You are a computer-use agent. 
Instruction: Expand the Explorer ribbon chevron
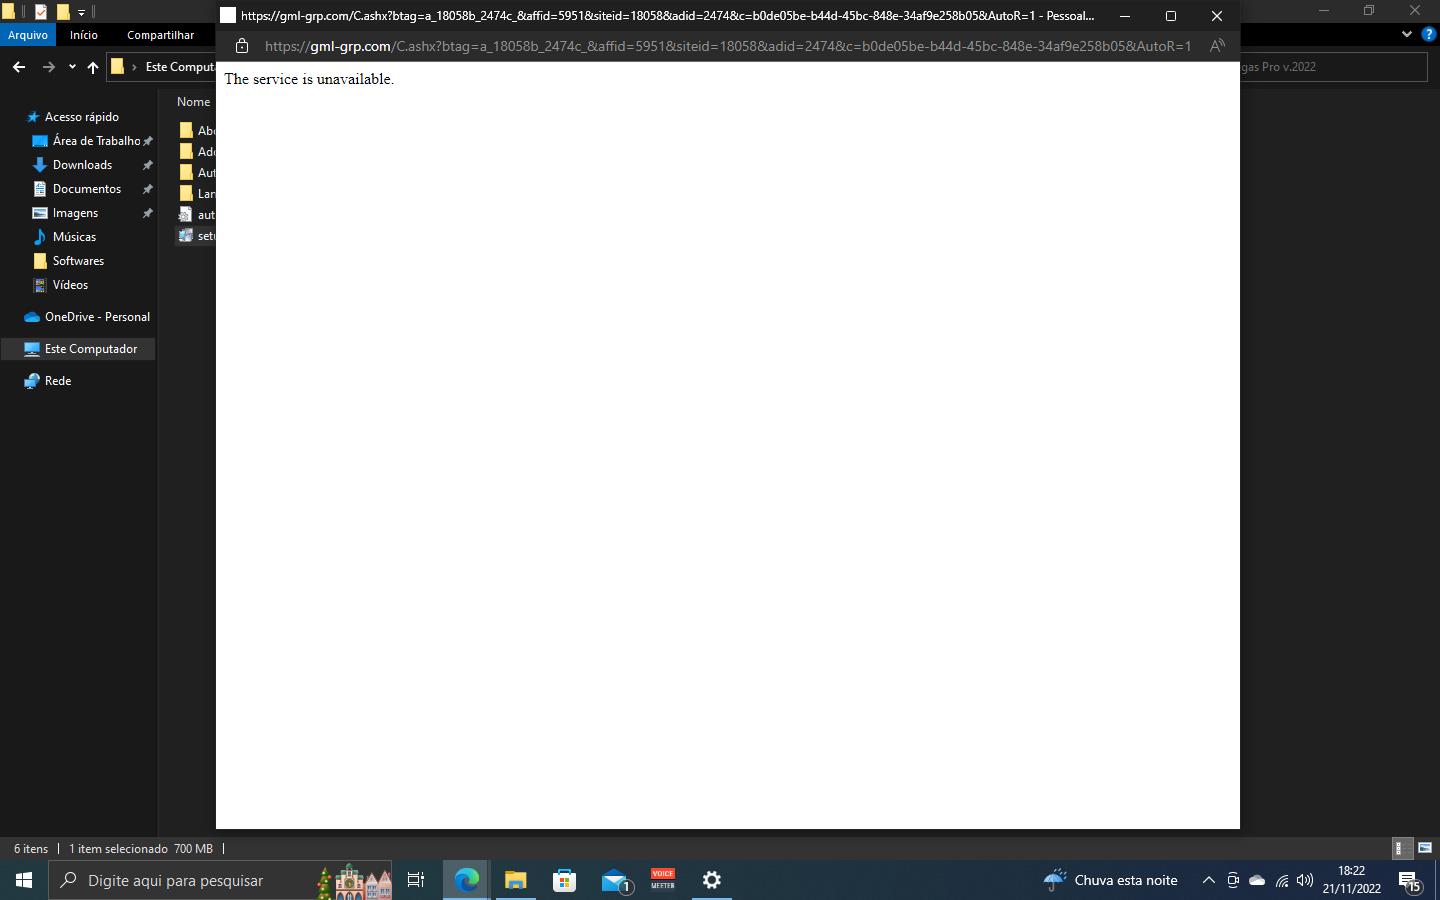point(1406,34)
